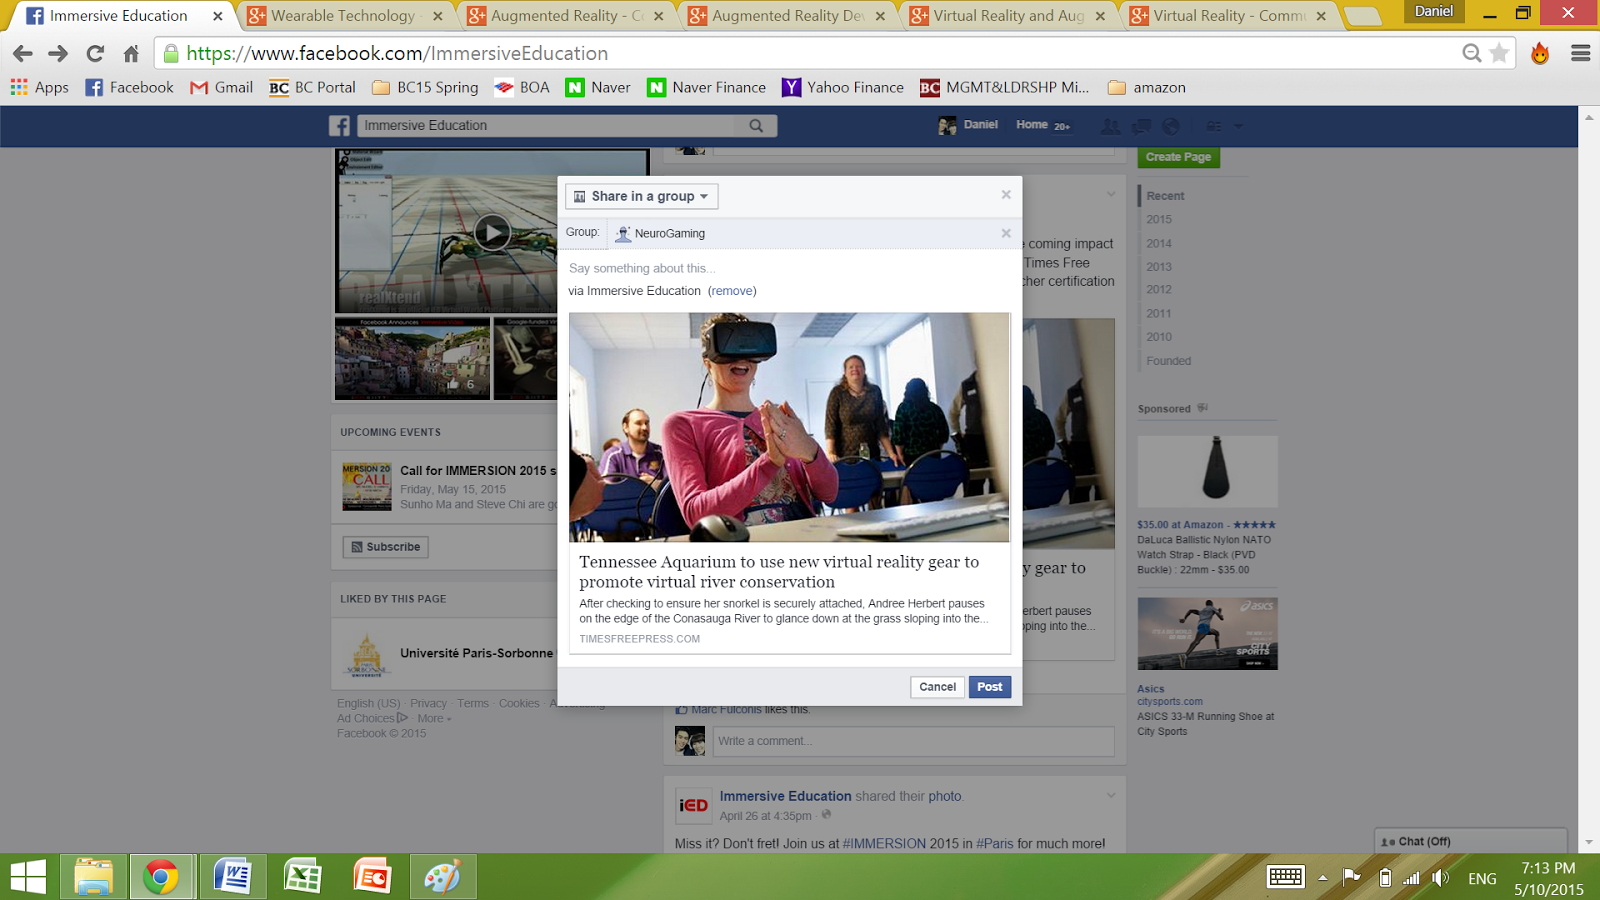This screenshot has height=900, width=1600.
Task: Click the volume speaker tray icon
Action: click(1440, 878)
